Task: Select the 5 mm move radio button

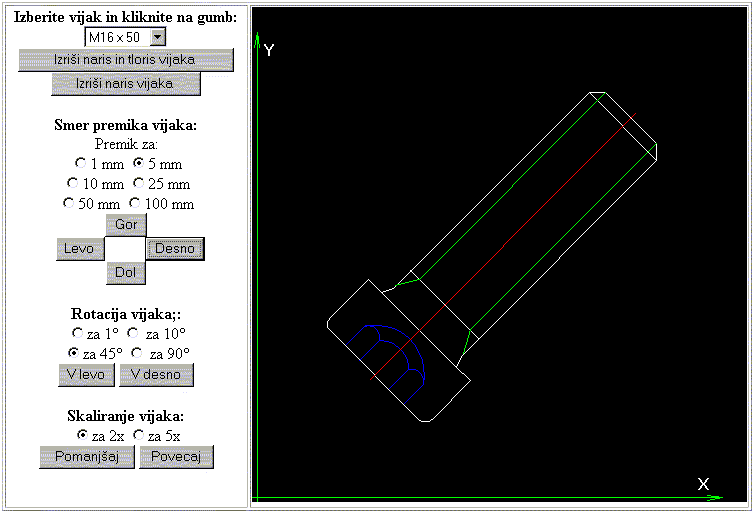Action: [x=138, y=163]
